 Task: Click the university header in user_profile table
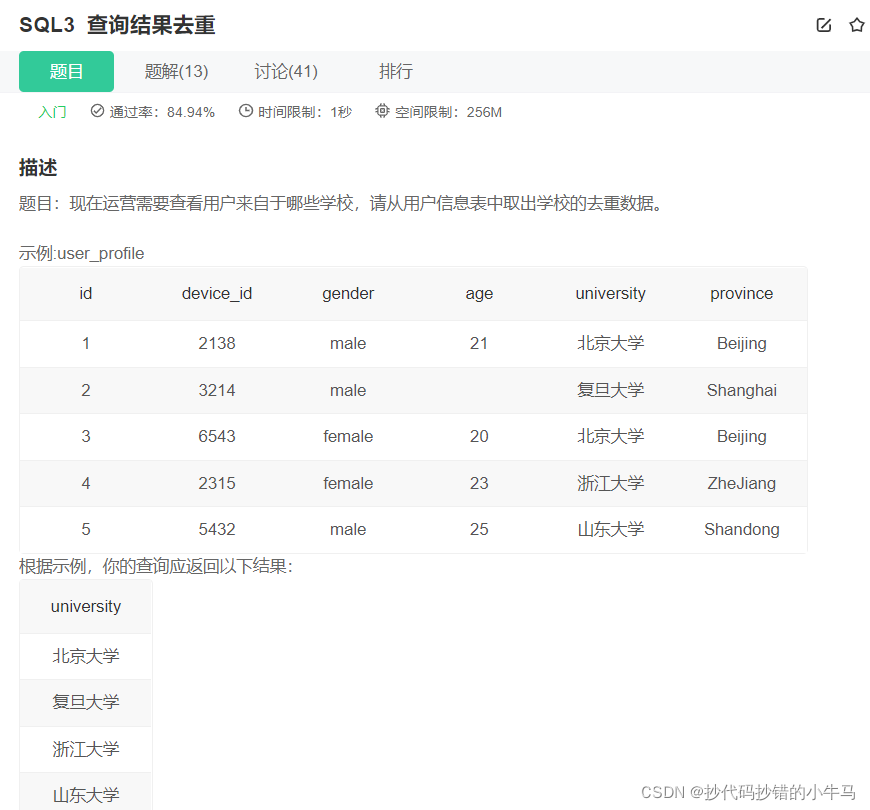[x=610, y=293]
